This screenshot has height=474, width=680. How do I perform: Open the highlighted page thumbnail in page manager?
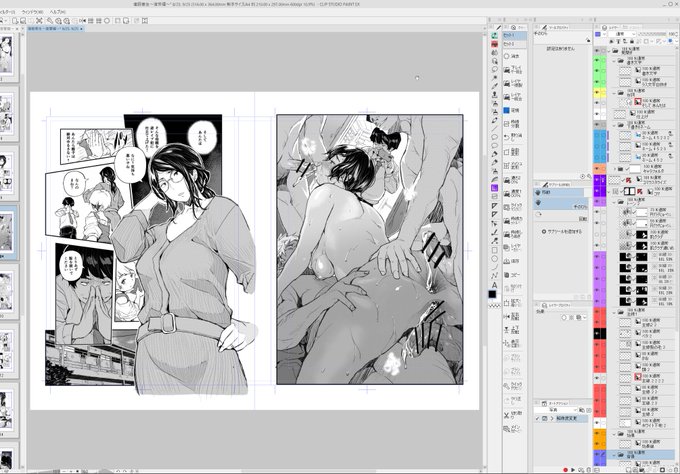point(8,232)
